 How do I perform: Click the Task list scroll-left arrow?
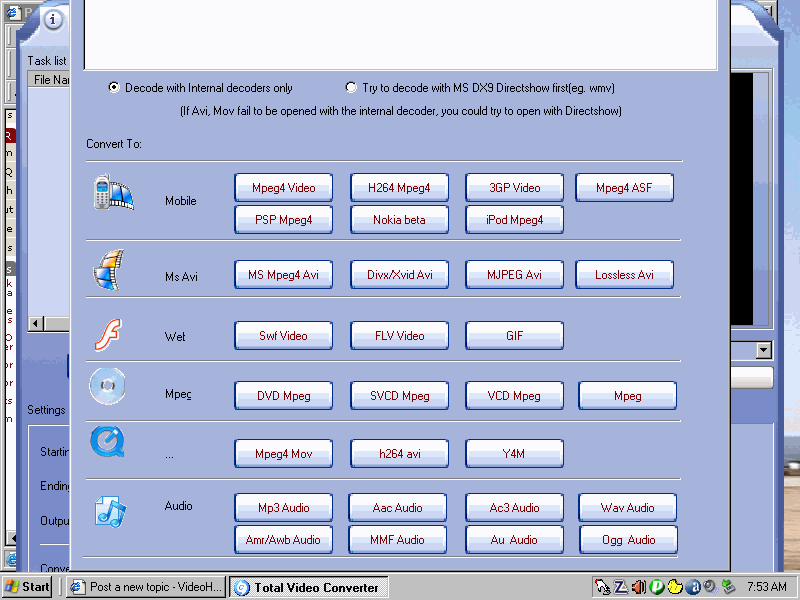click(36, 323)
